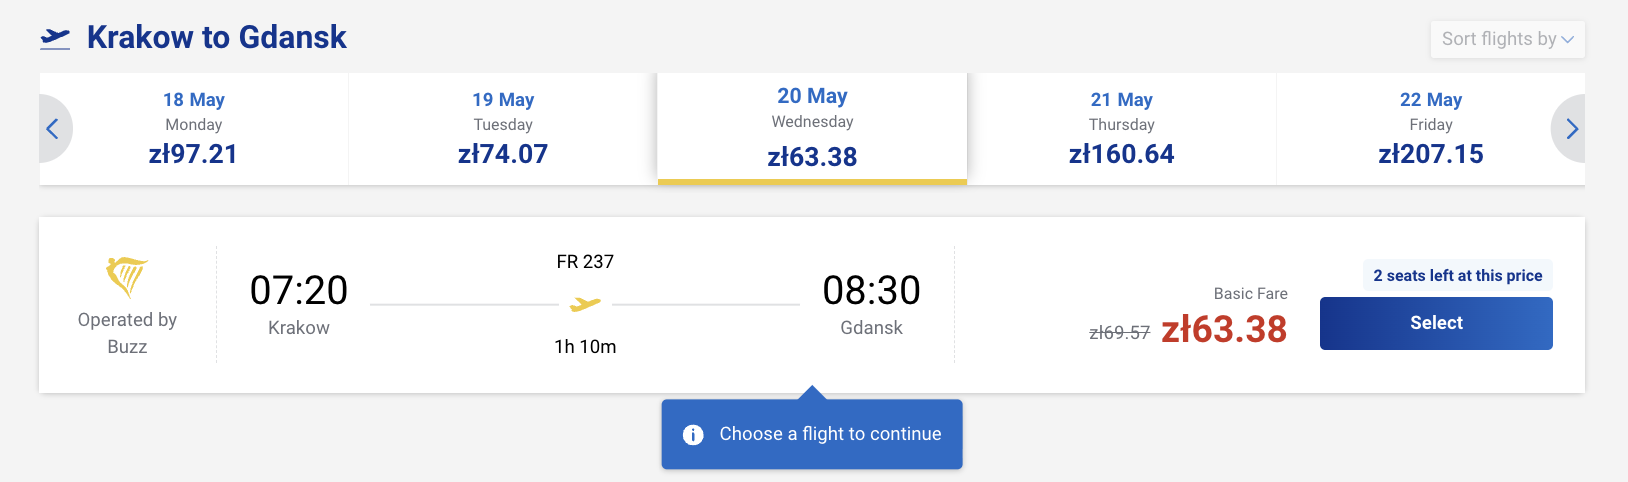1628x482 pixels.
Task: Click the 2 seats left at this price badge
Action: coord(1457,276)
